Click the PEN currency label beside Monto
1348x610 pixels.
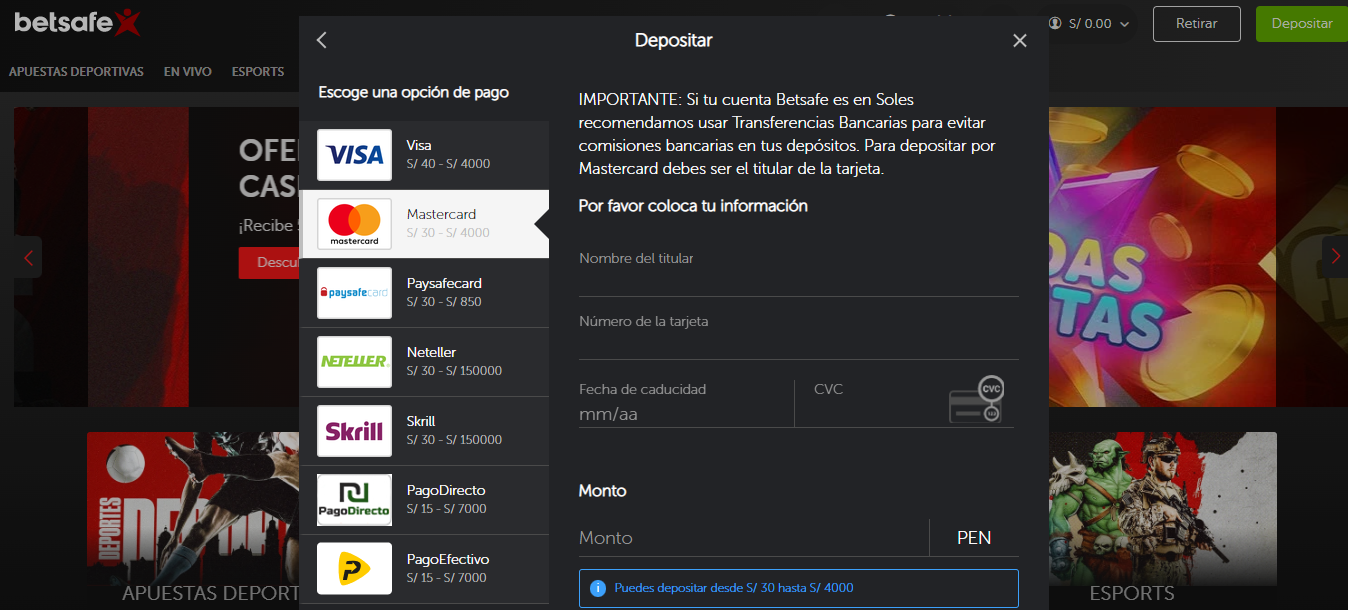[x=974, y=537]
